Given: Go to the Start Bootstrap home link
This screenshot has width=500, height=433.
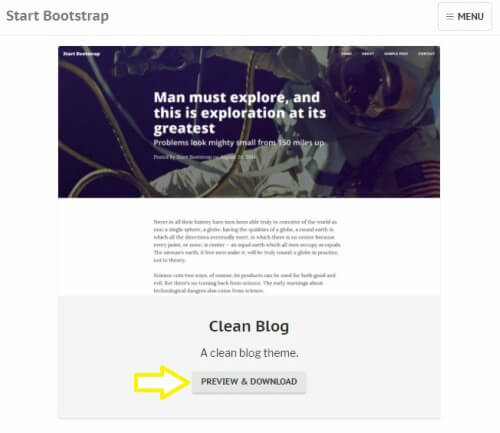Looking at the screenshot, I should pyautogui.click(x=57, y=16).
